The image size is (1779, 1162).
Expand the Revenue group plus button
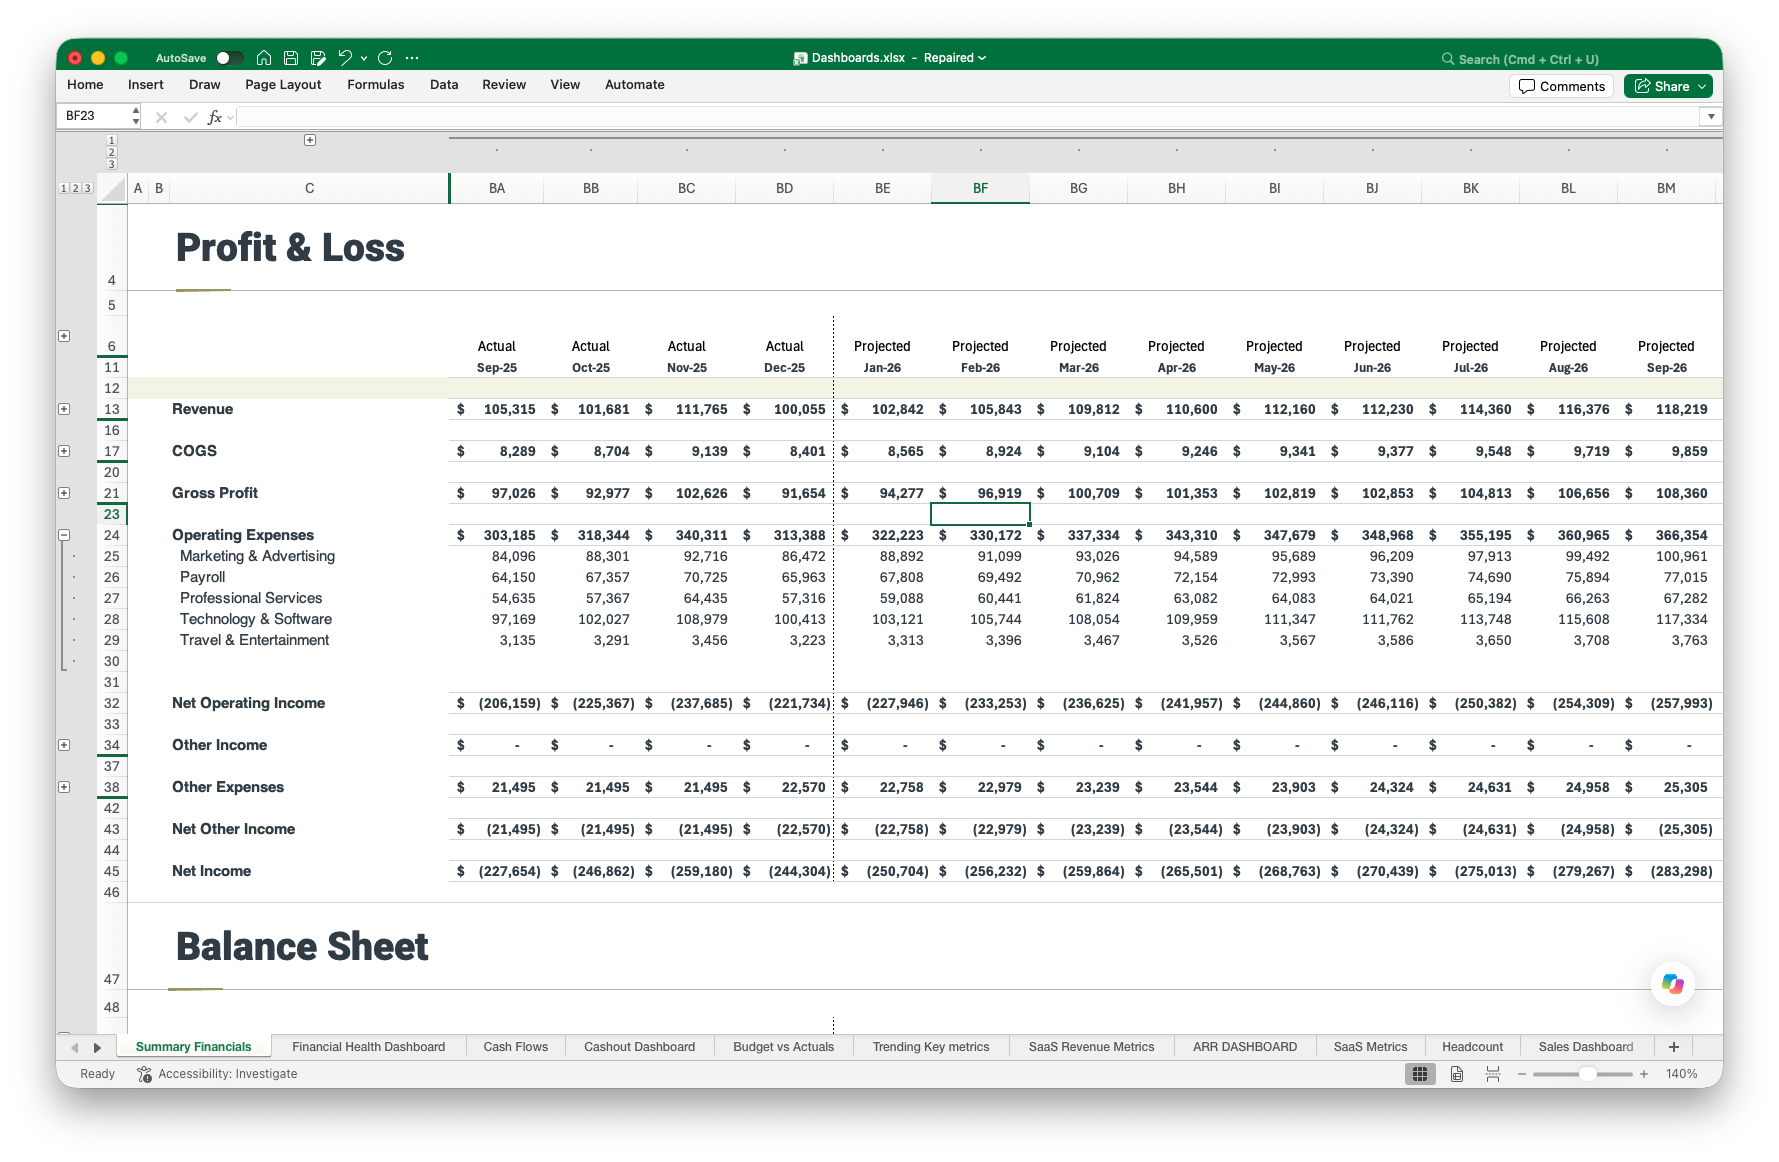(64, 409)
